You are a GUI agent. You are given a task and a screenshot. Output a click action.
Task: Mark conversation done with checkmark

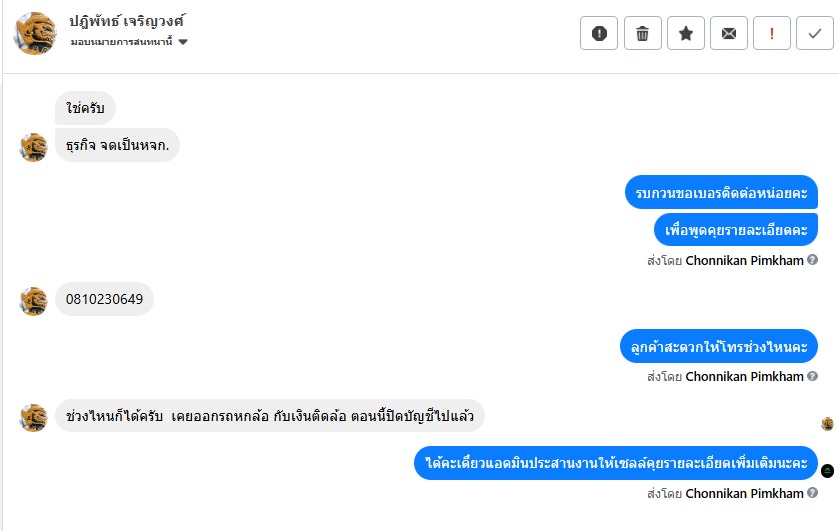[815, 33]
